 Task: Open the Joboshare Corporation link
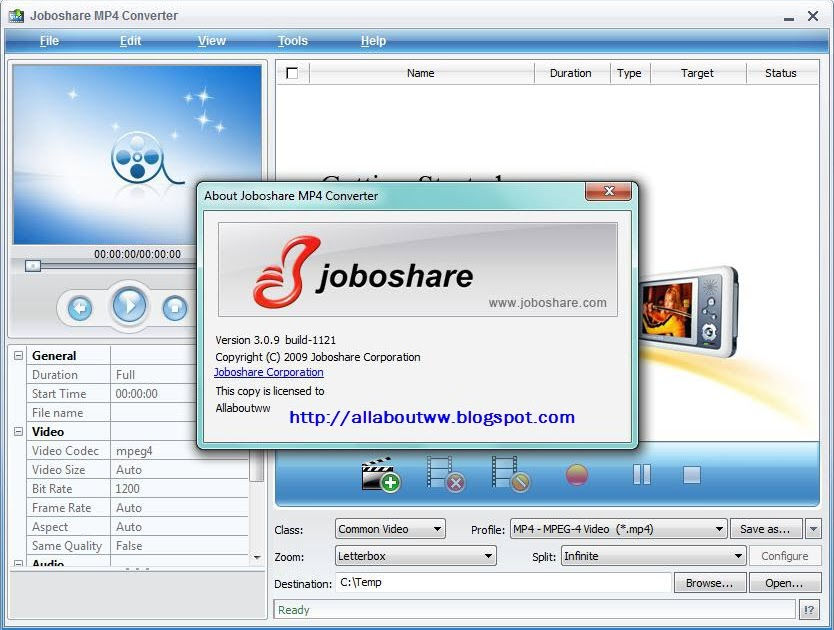click(x=269, y=372)
